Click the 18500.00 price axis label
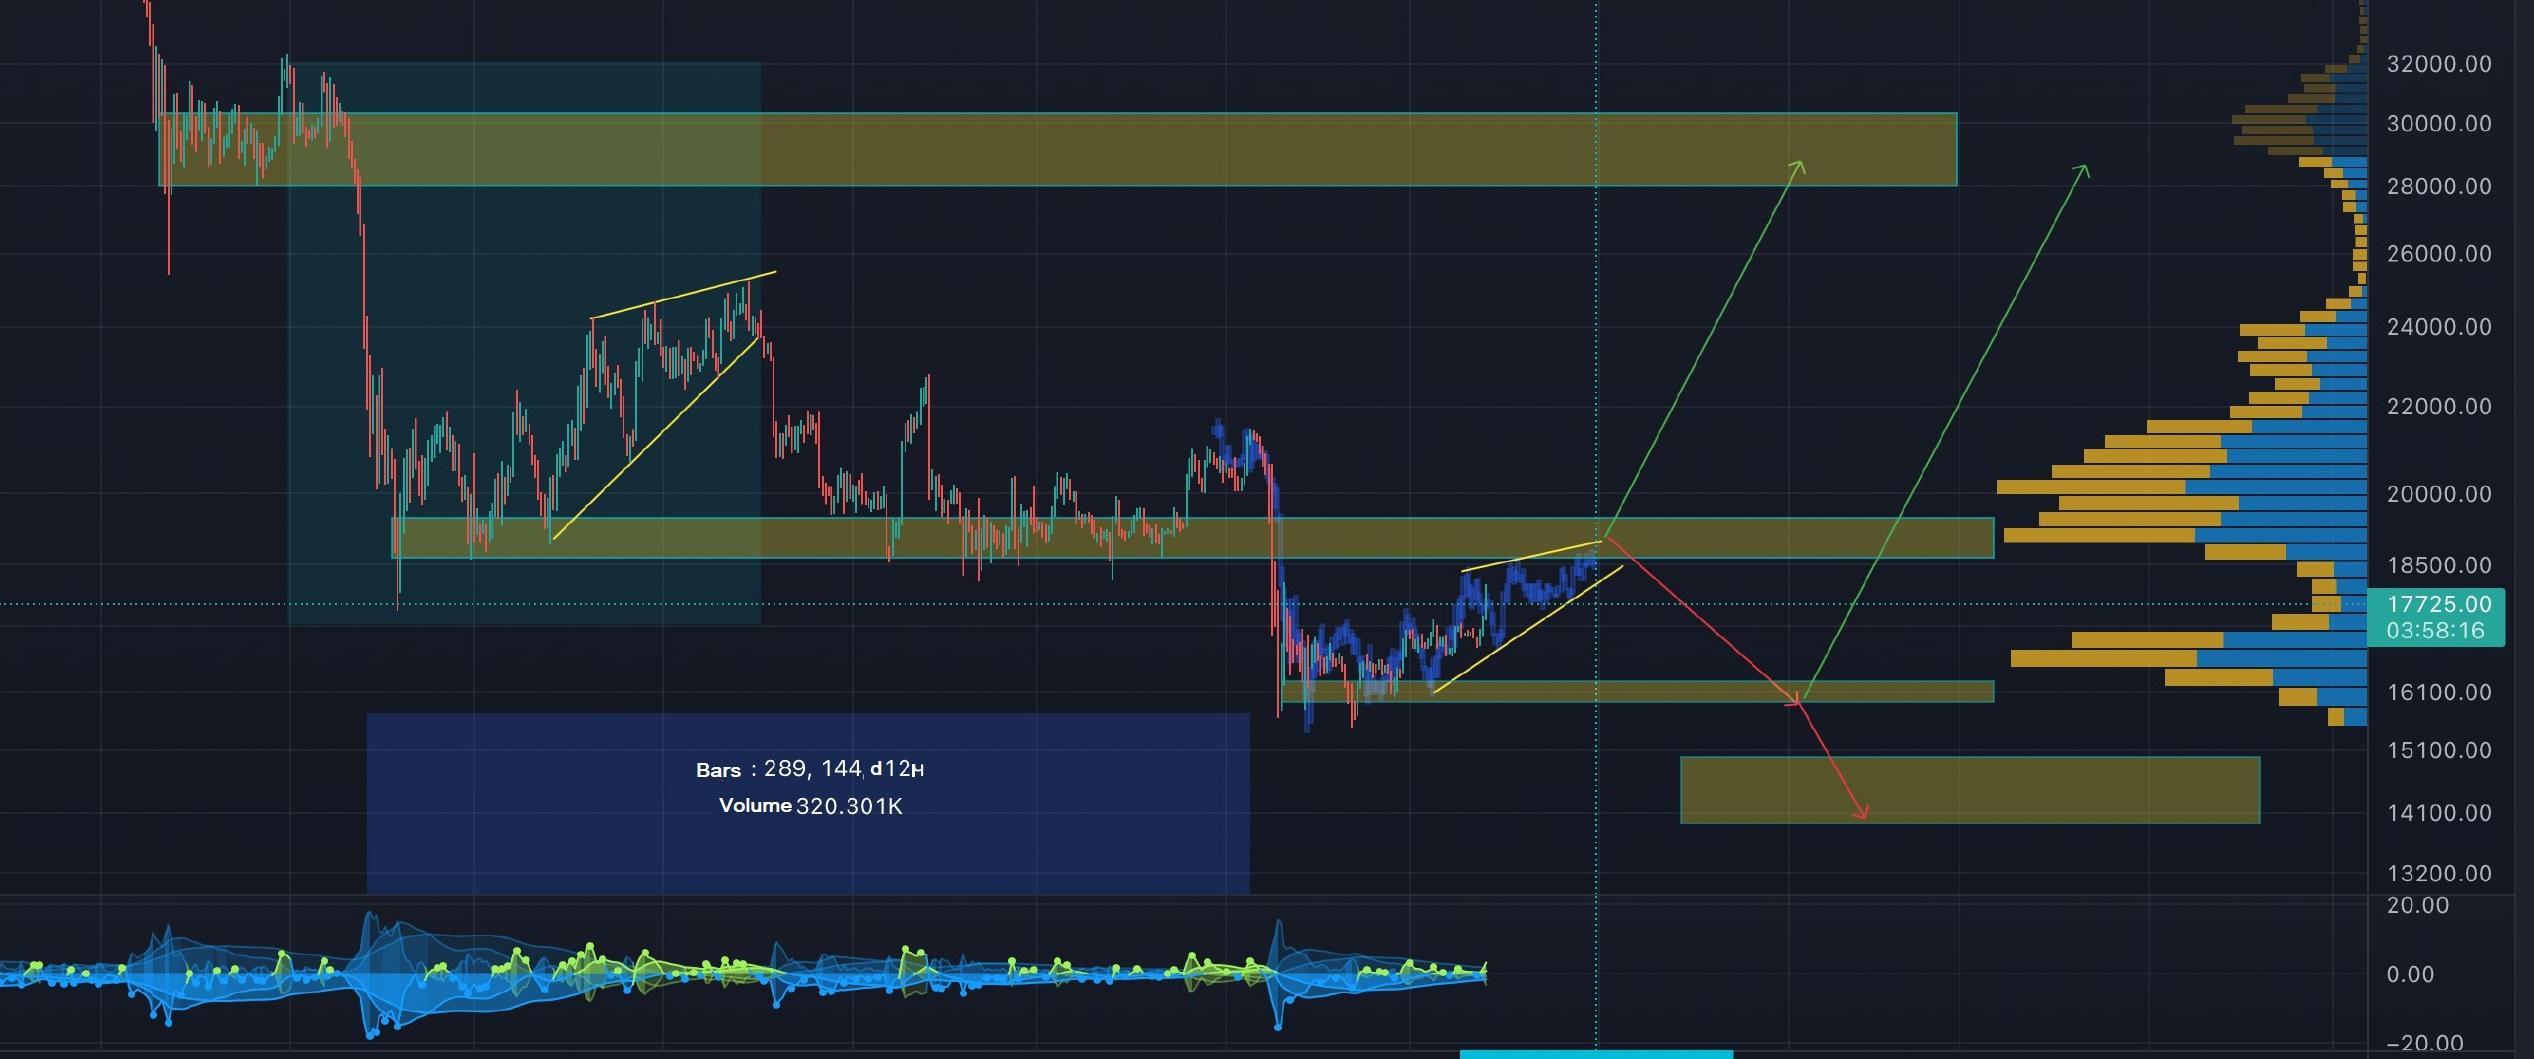The width and height of the screenshot is (2534, 1059). (2439, 565)
